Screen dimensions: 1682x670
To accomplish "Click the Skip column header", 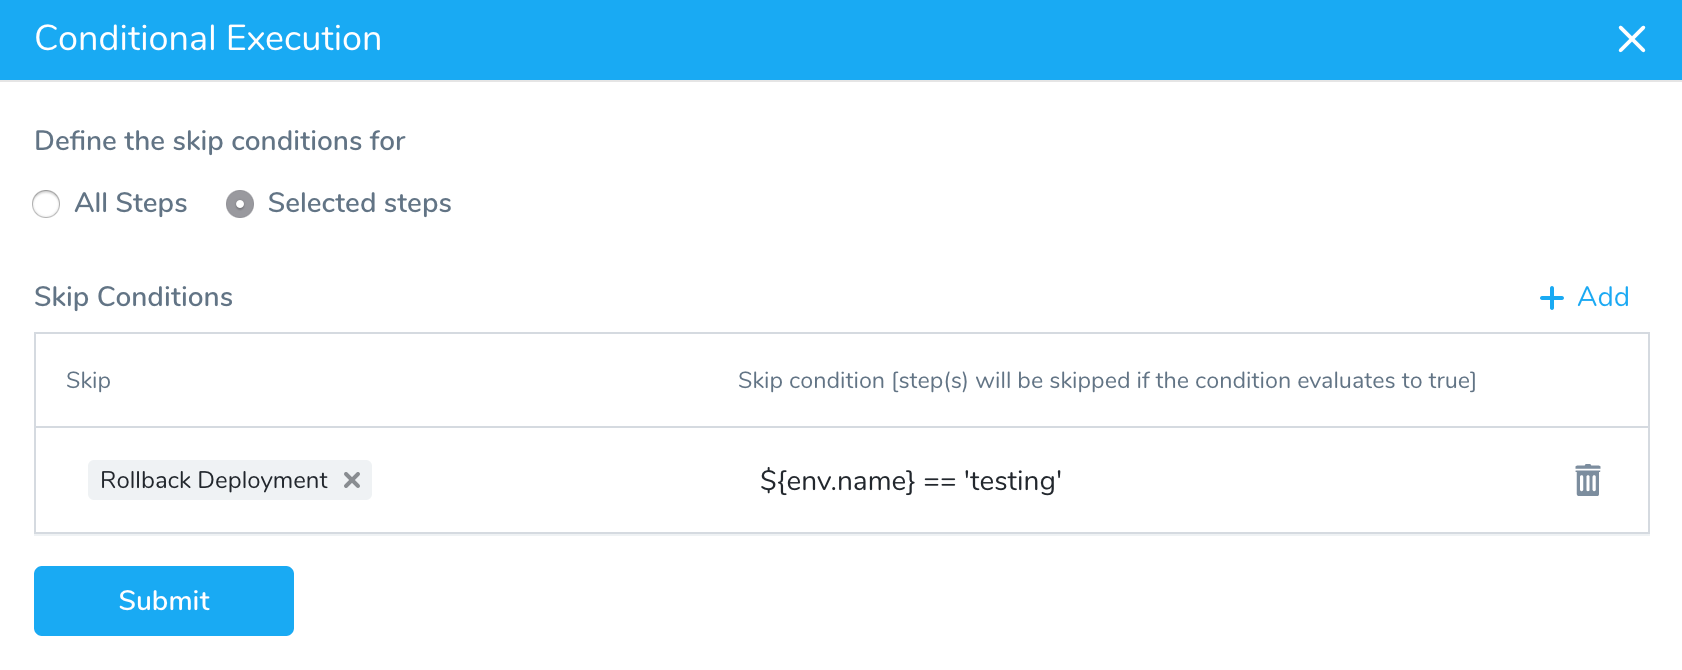I will (x=88, y=380).
